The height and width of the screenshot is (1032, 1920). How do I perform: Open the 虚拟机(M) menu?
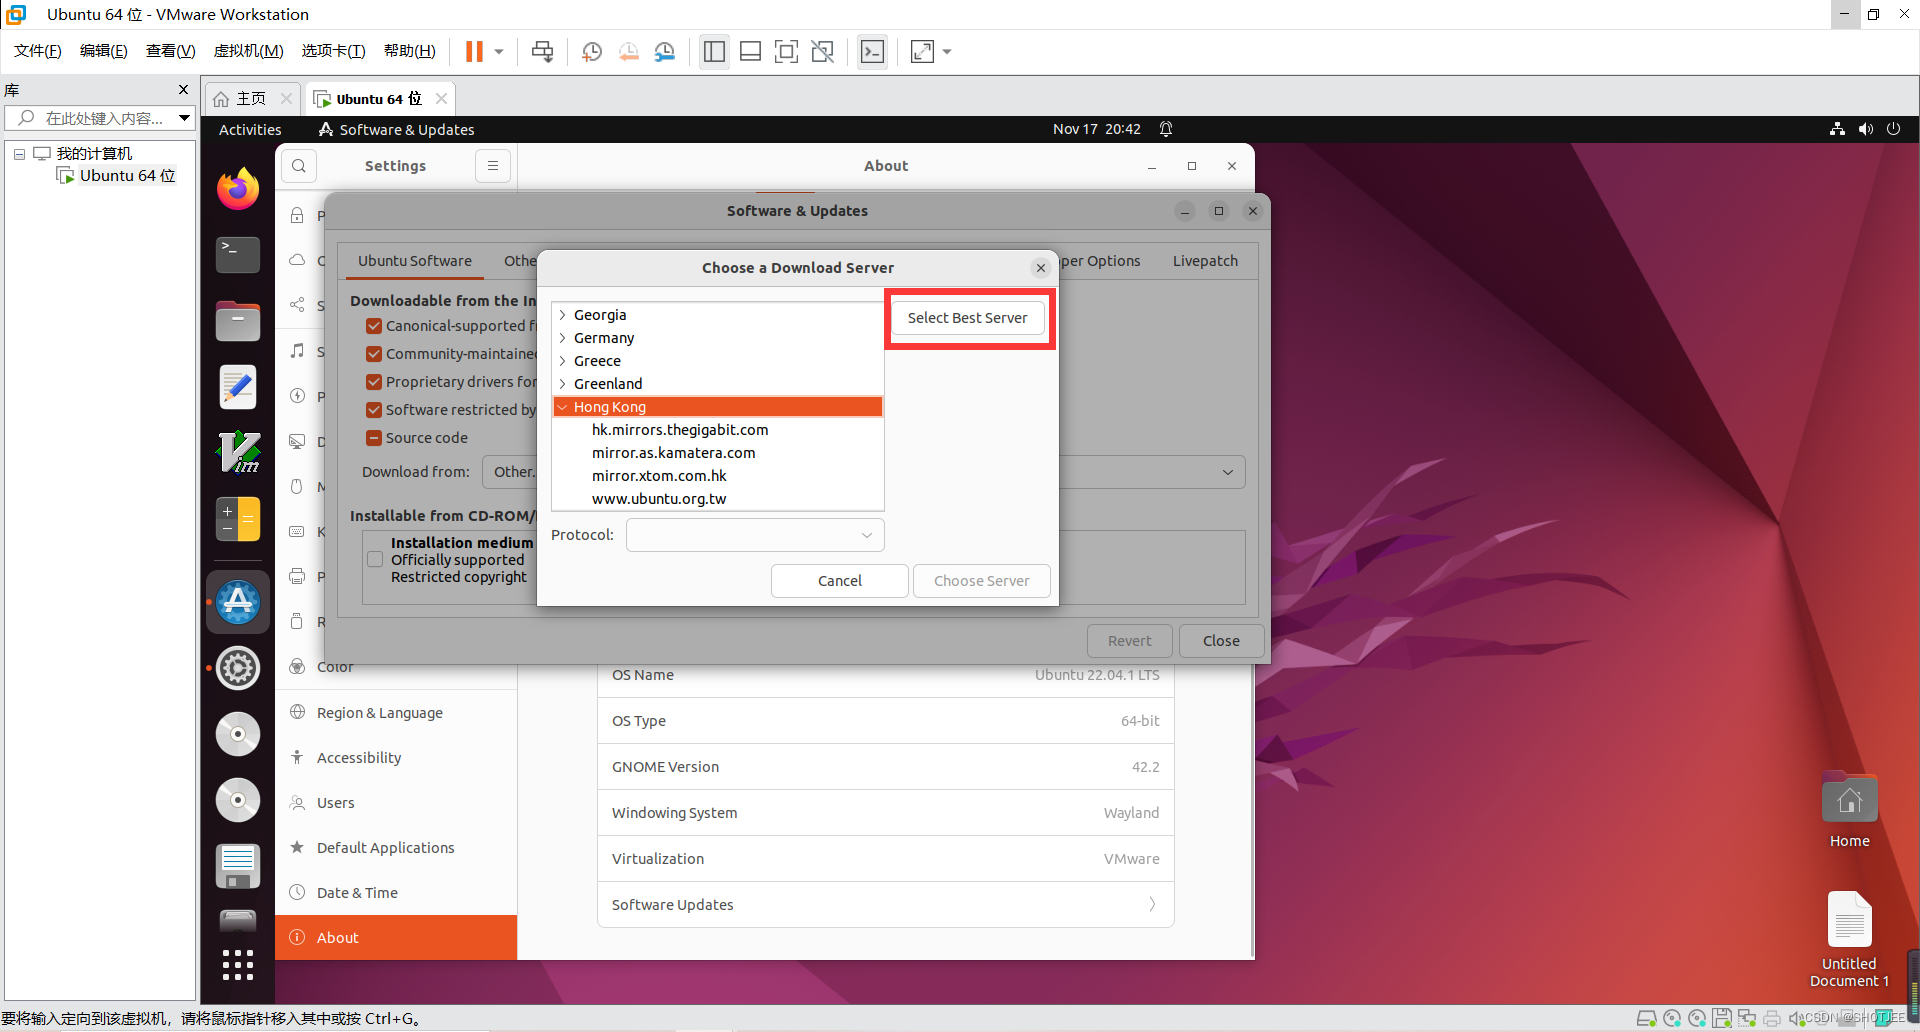tap(248, 51)
